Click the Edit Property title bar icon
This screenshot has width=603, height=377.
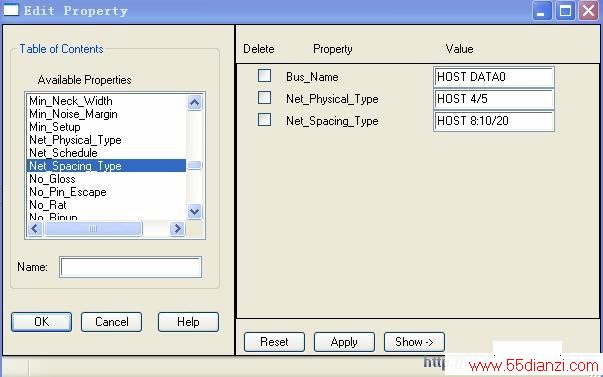(10, 10)
